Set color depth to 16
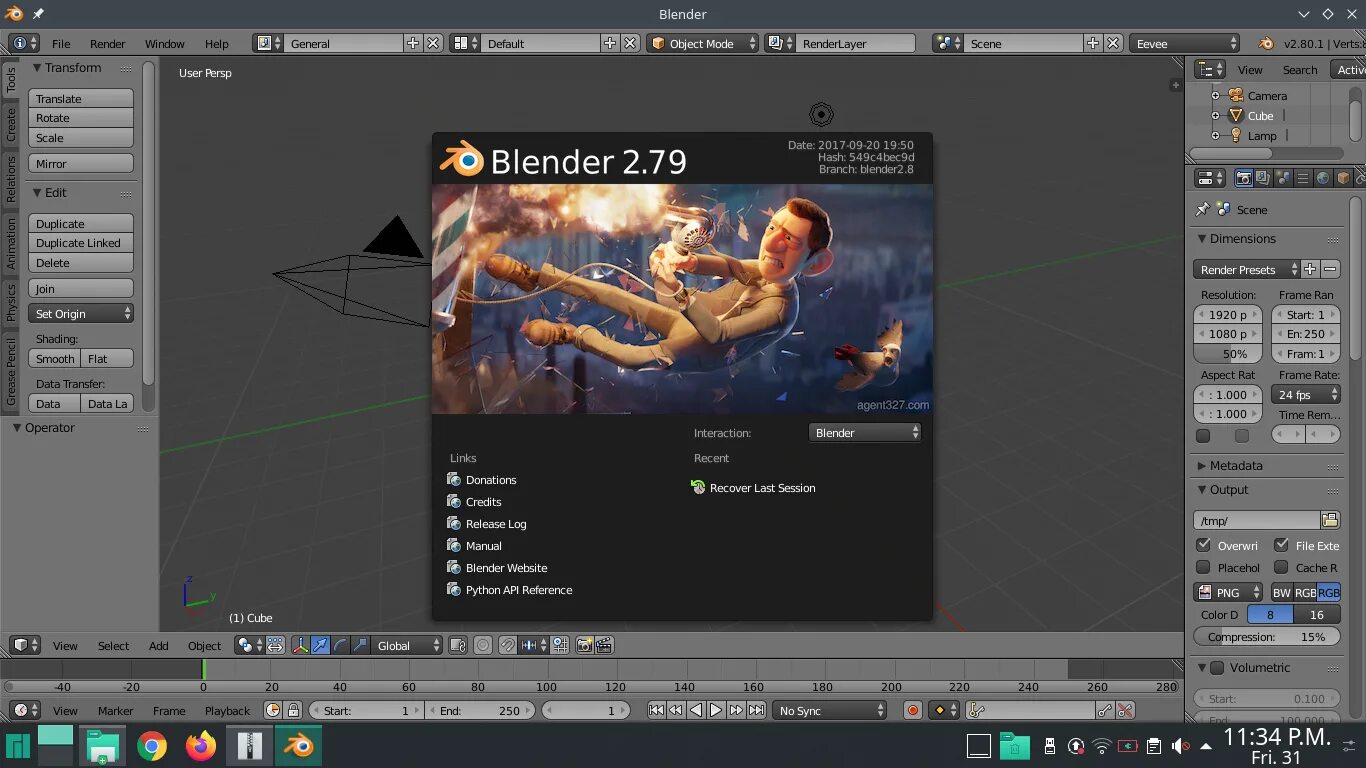 coord(1316,614)
